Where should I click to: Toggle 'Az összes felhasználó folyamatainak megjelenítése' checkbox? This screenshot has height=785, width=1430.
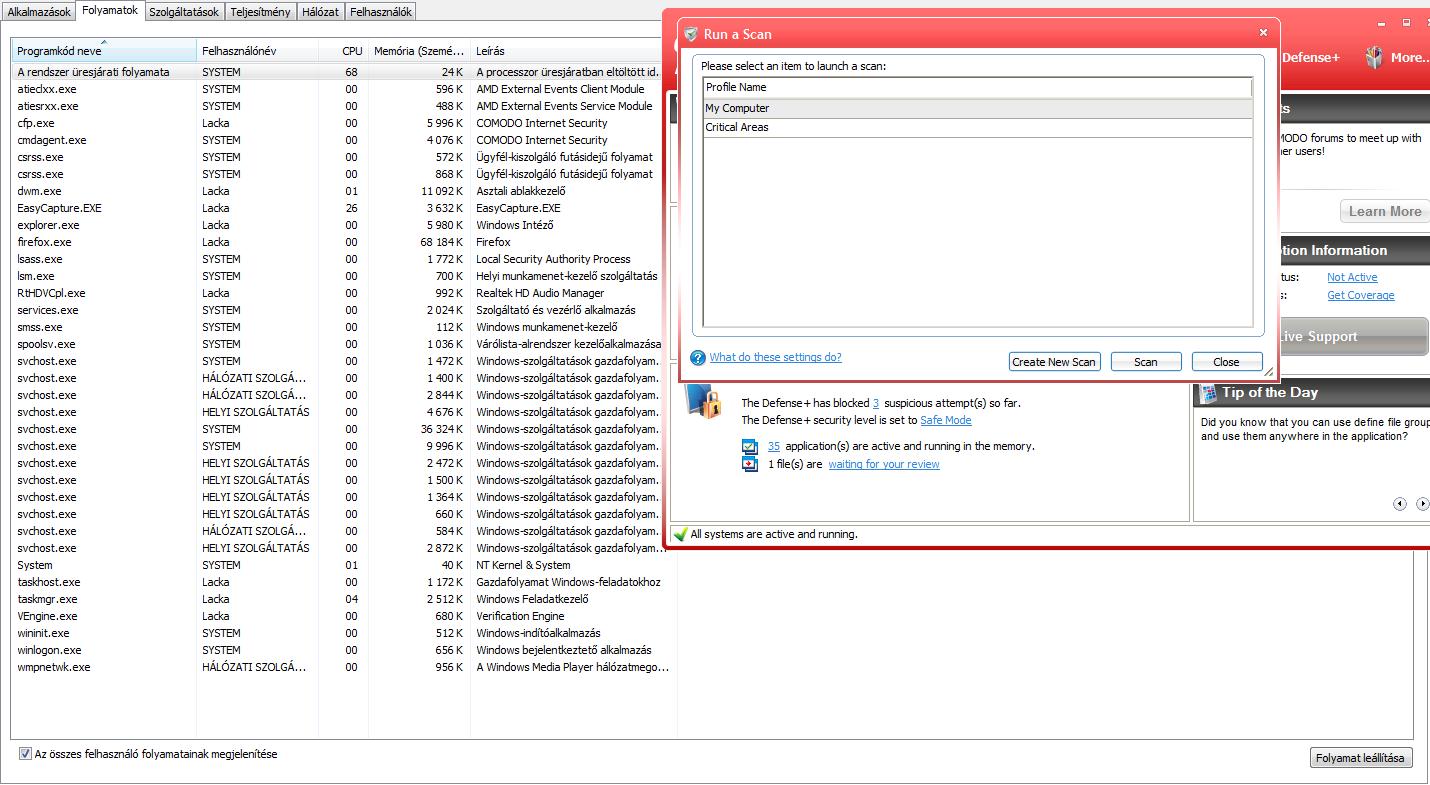click(25, 754)
